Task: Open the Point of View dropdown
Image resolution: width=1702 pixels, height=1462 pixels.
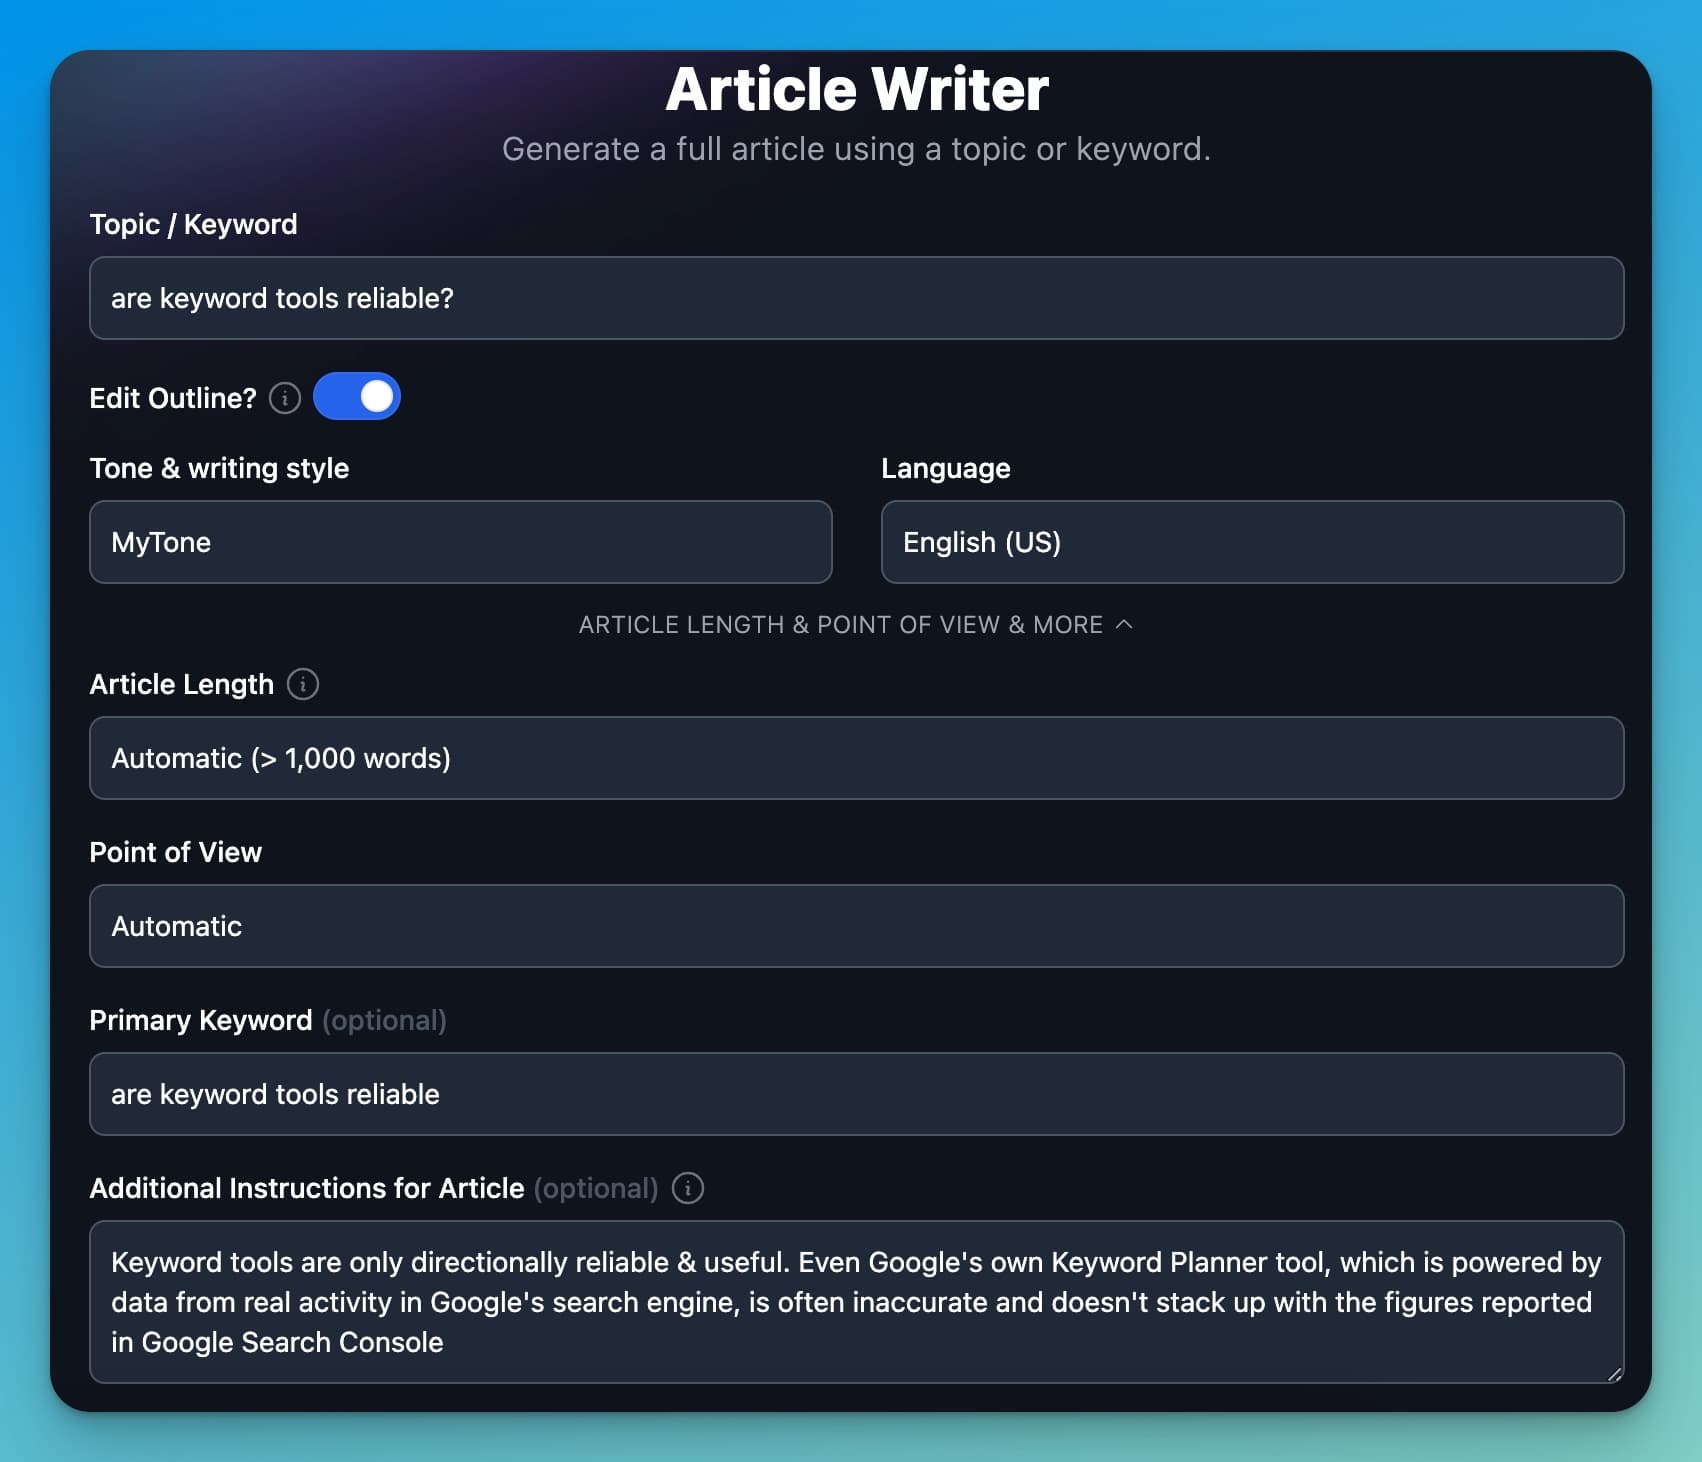Action: pos(856,926)
